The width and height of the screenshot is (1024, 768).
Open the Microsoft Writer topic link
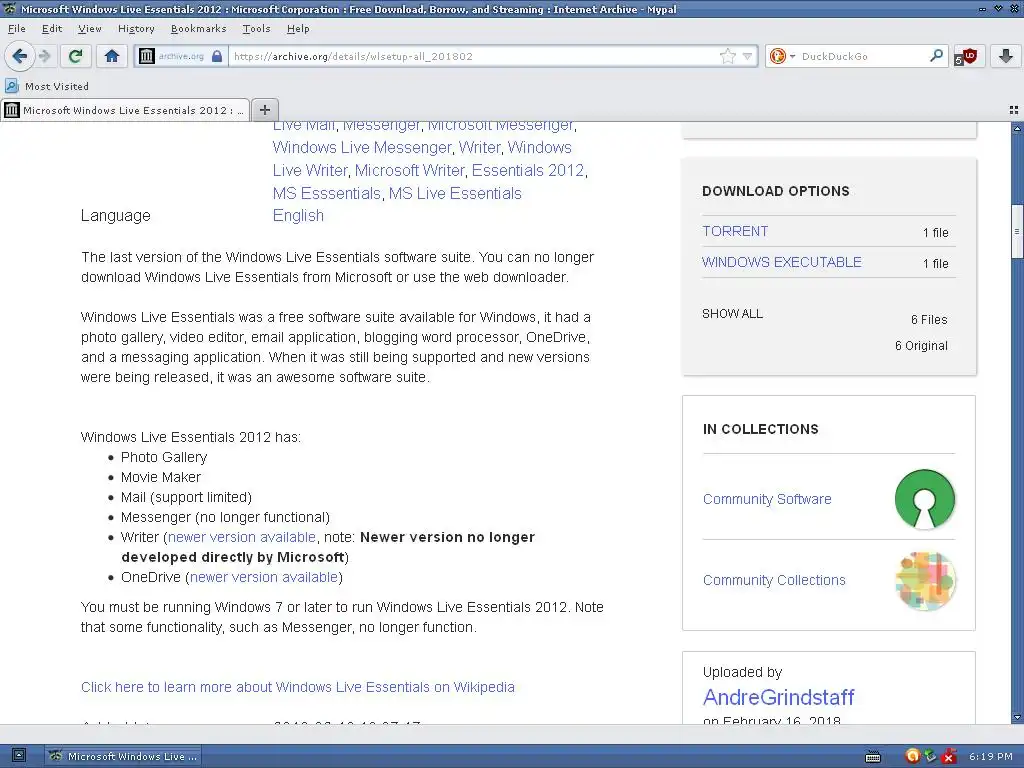pyautogui.click(x=409, y=170)
